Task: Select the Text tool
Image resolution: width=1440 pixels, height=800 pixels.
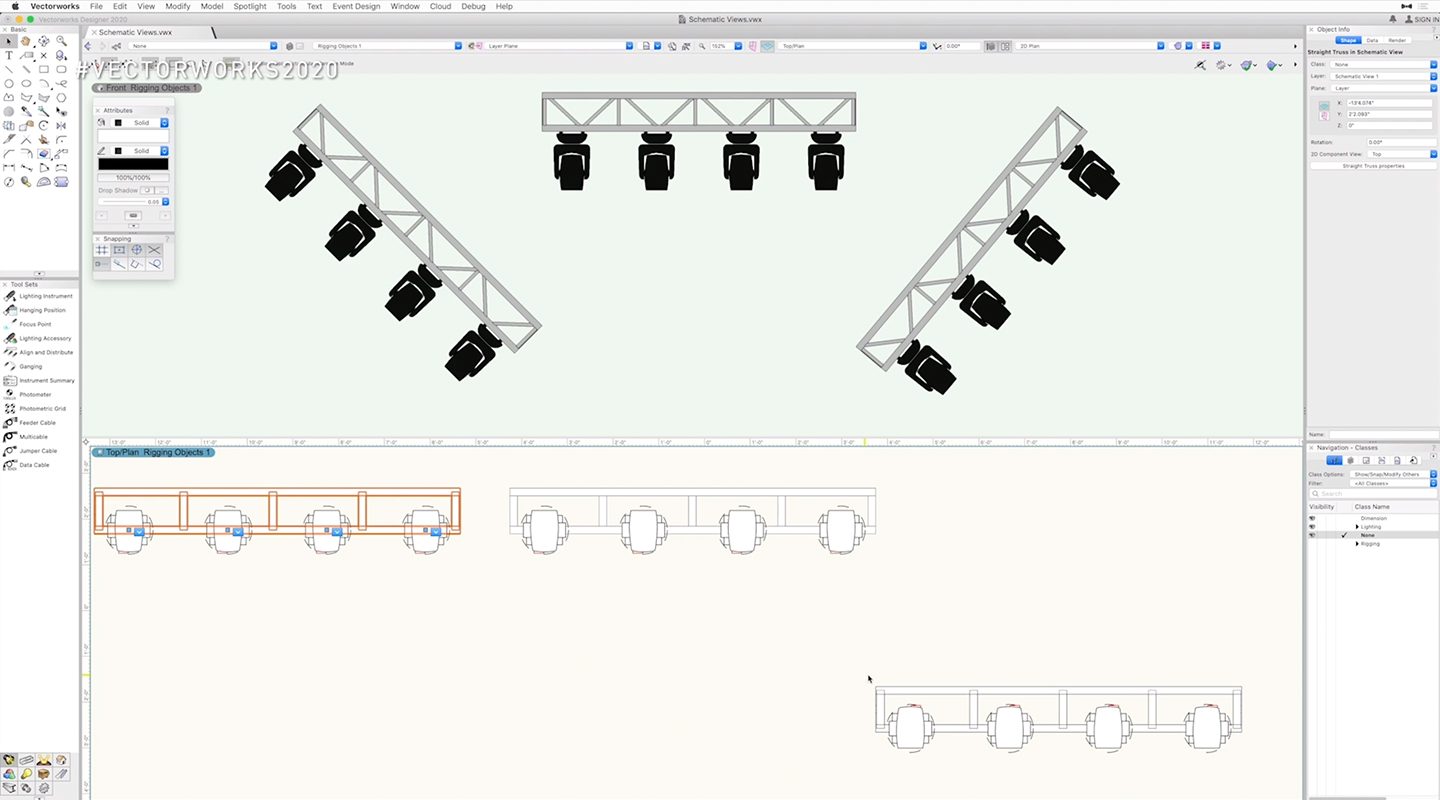Action: 9,55
